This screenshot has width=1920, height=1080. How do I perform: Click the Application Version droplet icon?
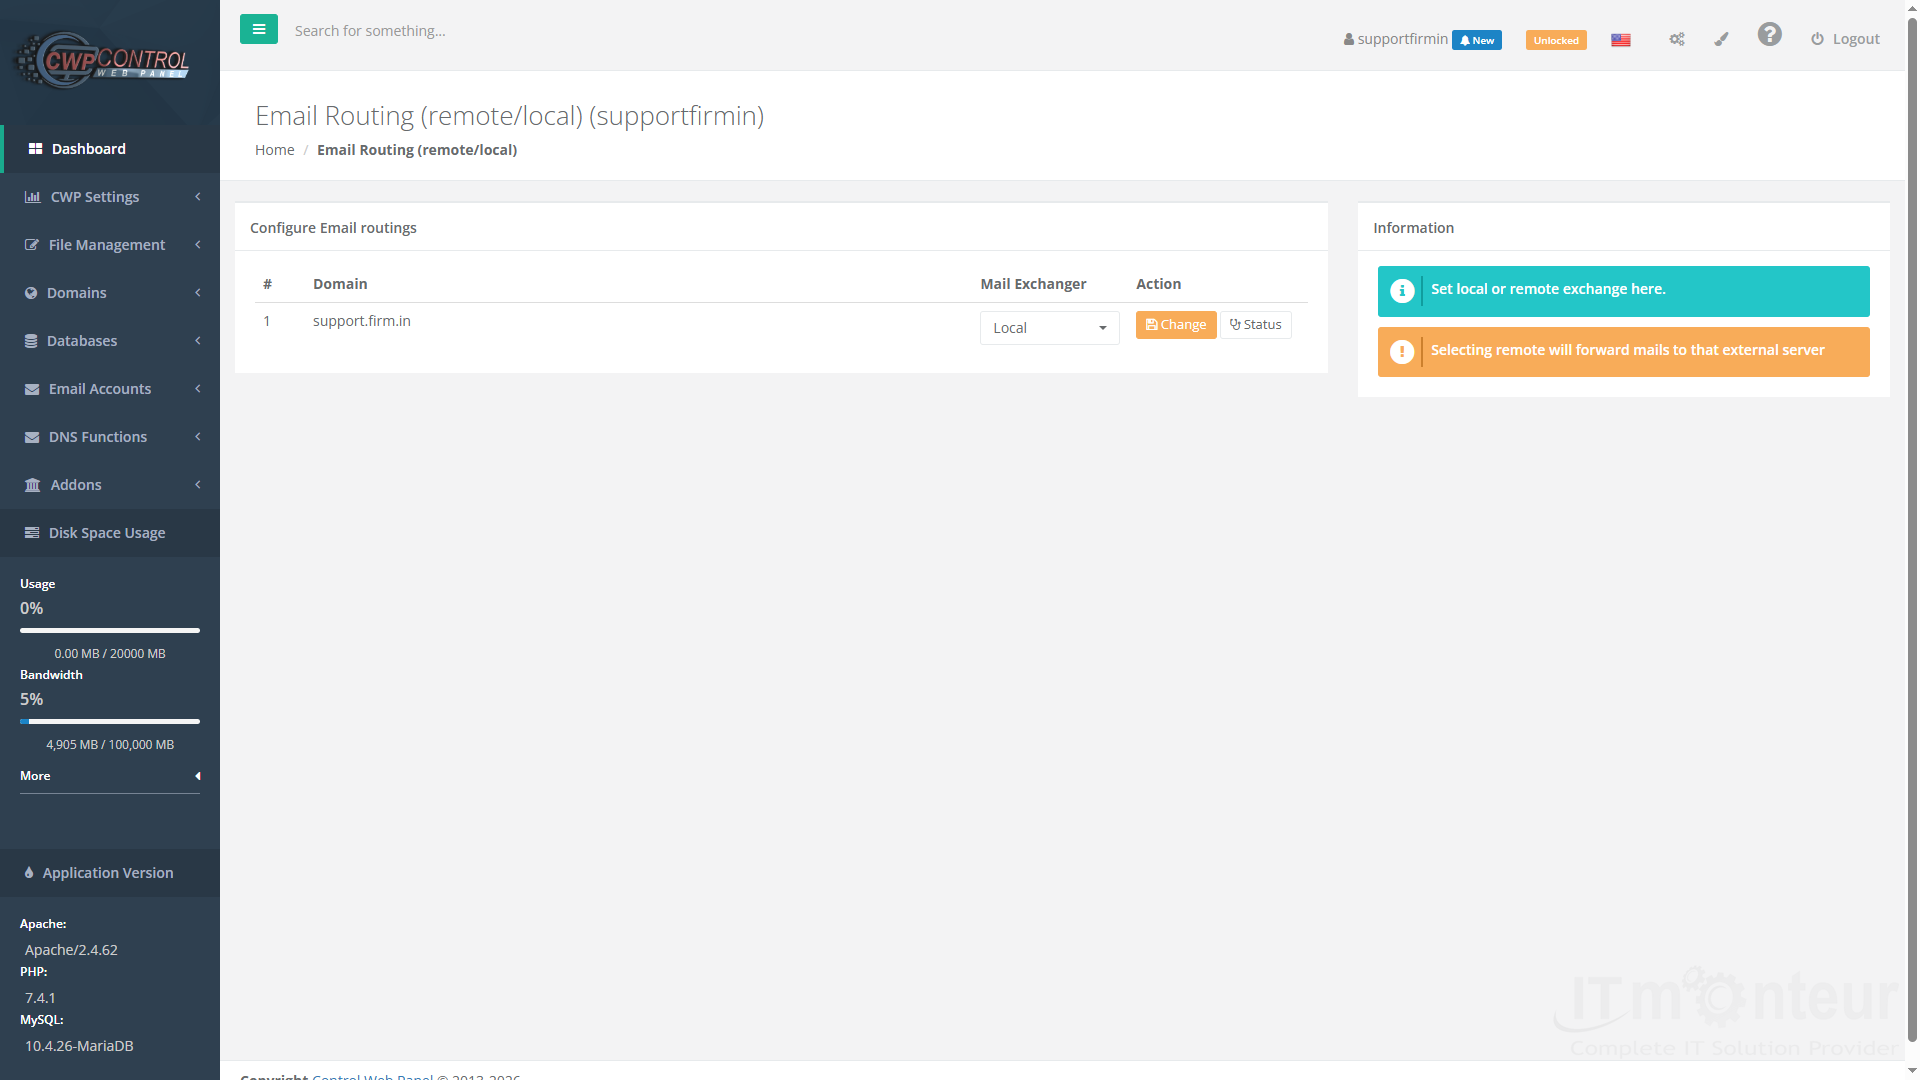click(29, 873)
